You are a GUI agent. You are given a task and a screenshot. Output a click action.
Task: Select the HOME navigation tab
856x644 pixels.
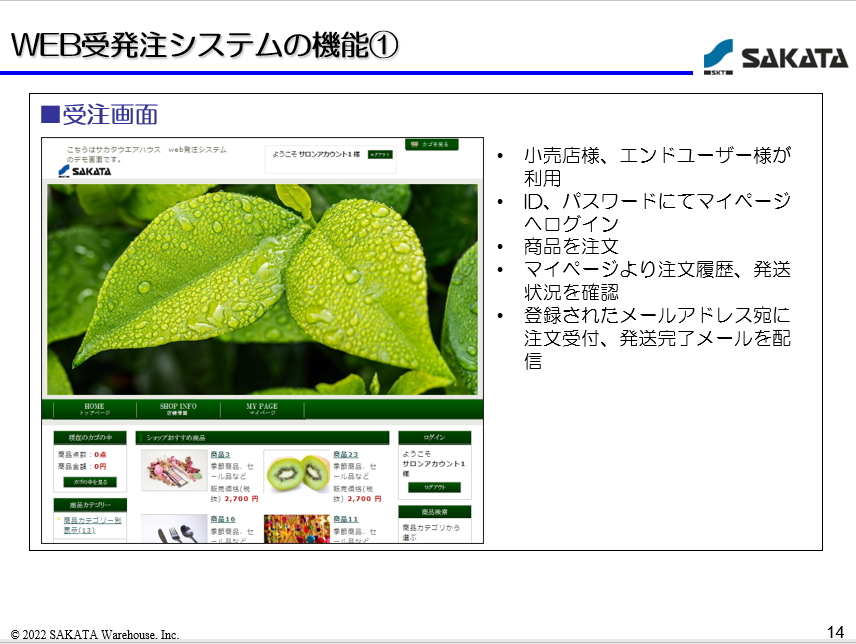click(x=94, y=409)
